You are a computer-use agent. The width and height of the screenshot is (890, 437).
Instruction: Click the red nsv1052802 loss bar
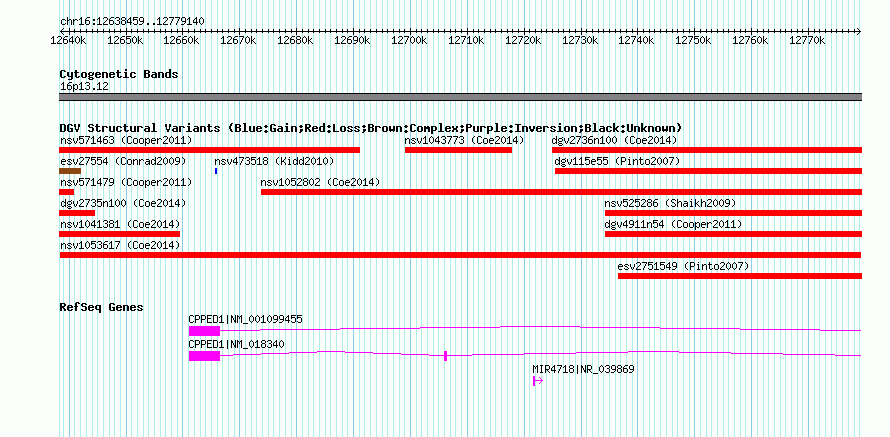coord(561,192)
